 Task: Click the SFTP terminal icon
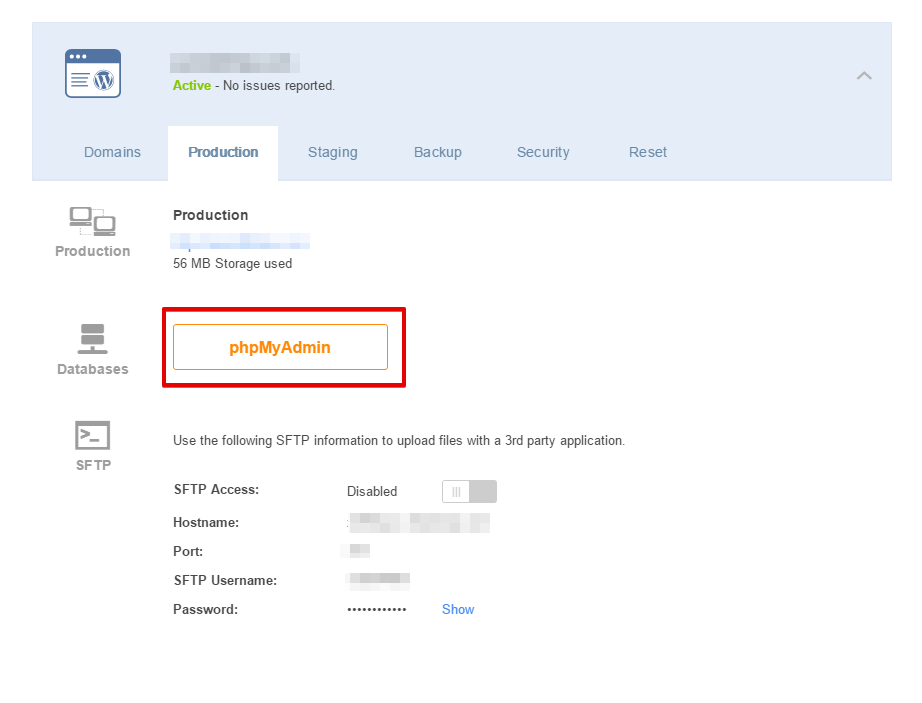coord(92,436)
